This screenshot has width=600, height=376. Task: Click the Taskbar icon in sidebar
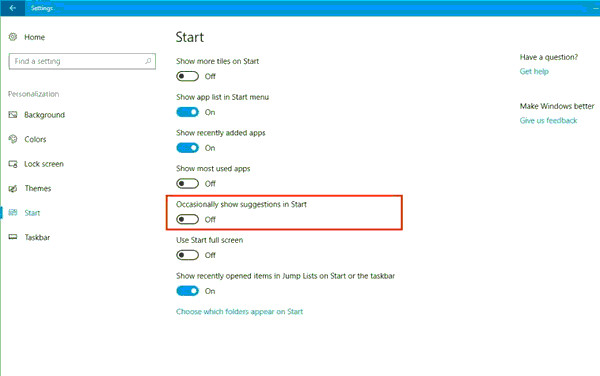point(13,237)
